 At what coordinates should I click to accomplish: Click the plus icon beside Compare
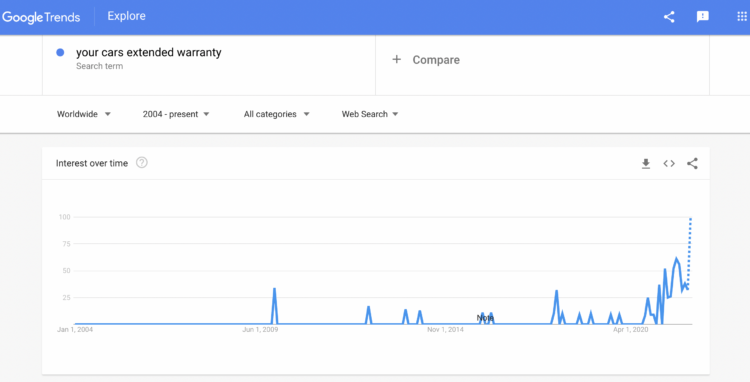coord(397,59)
